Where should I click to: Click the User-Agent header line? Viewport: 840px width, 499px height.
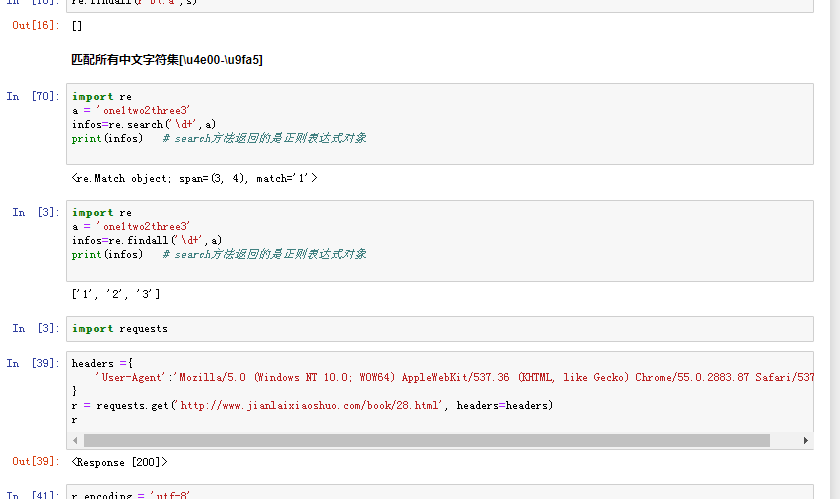tap(450, 377)
